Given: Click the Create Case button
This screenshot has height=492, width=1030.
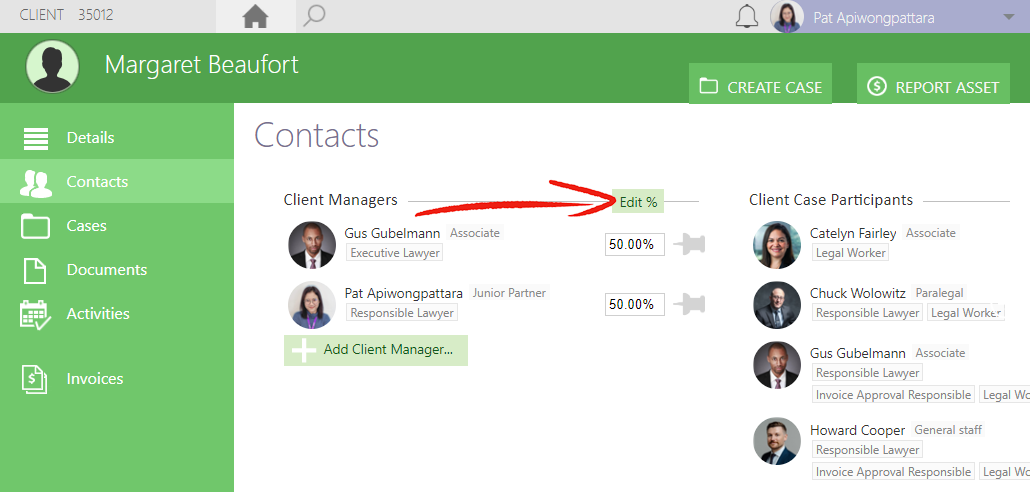Looking at the screenshot, I should (760, 83).
